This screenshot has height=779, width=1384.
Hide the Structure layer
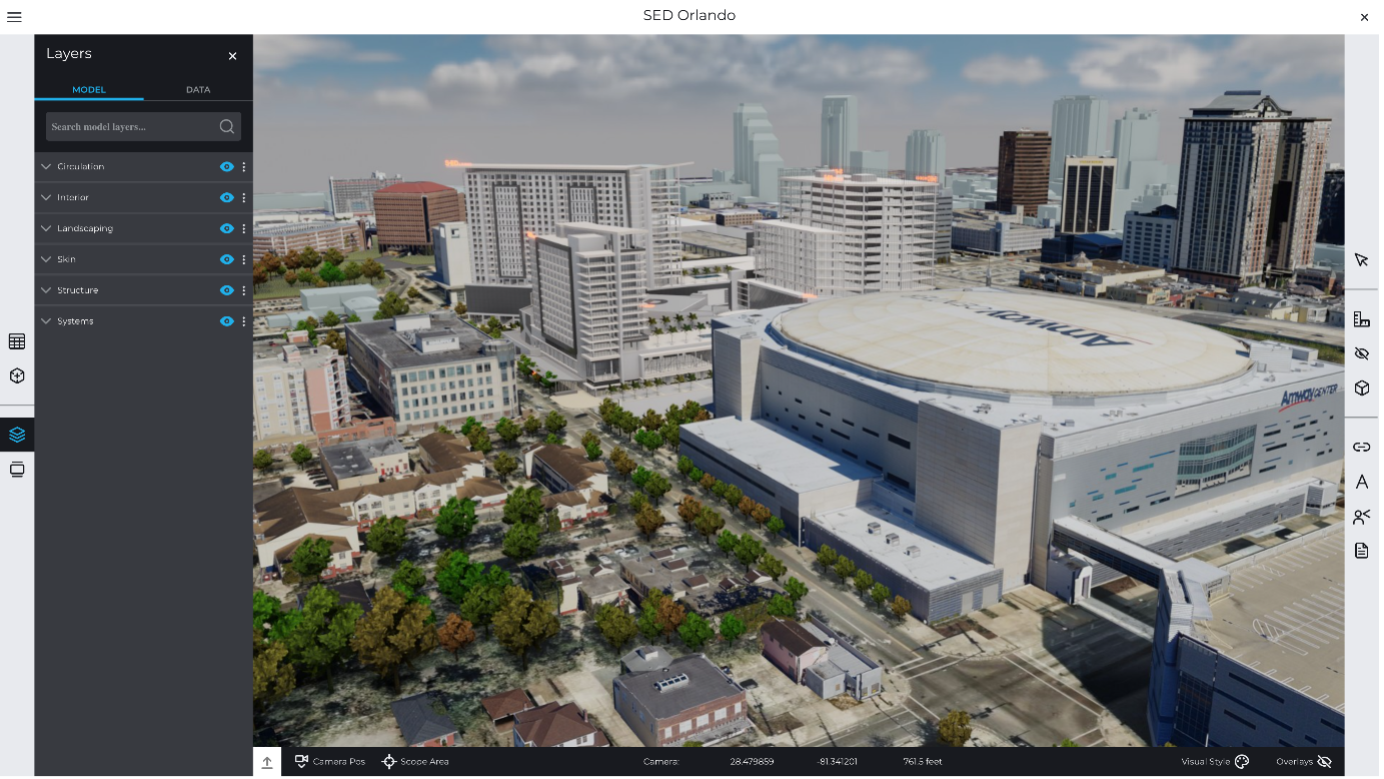click(227, 291)
